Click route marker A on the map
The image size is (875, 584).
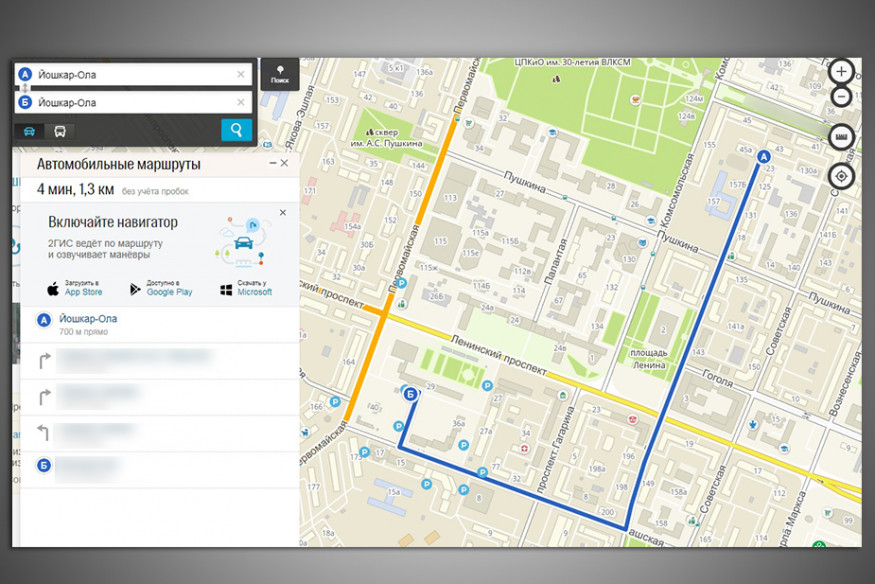pyautogui.click(x=765, y=156)
